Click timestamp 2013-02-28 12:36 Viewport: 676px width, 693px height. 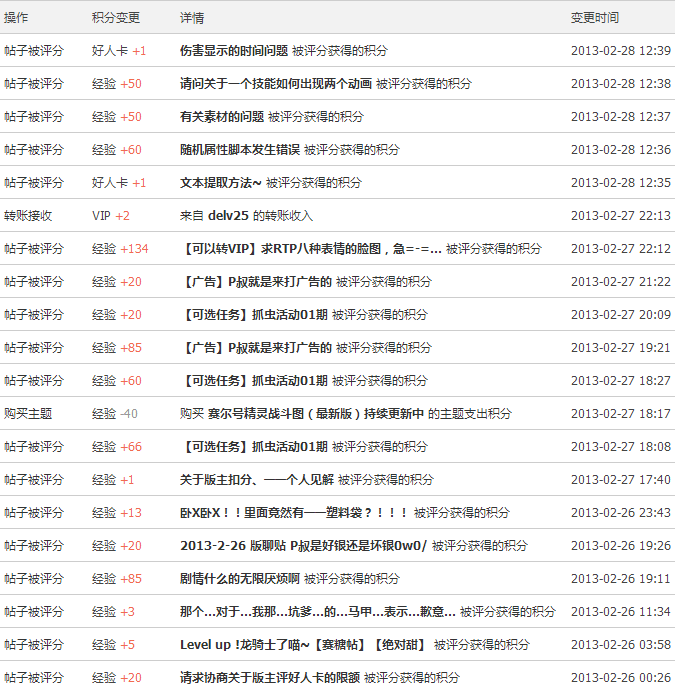pos(621,149)
